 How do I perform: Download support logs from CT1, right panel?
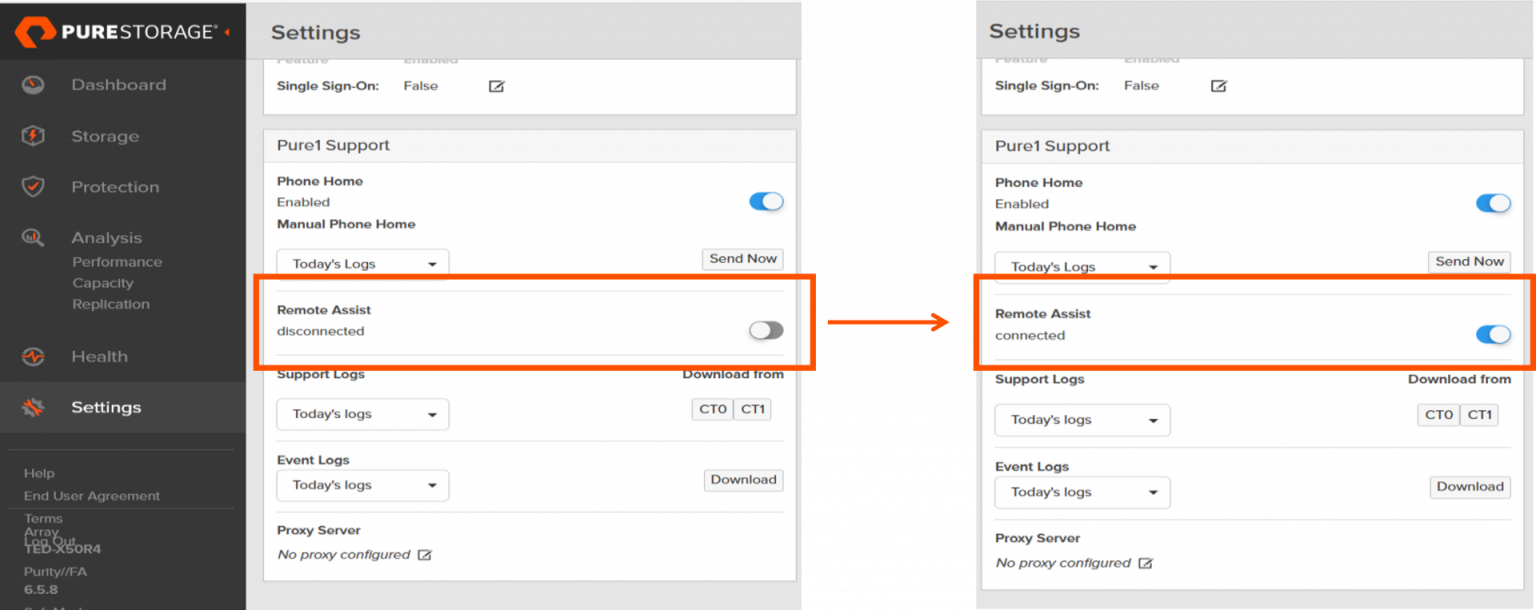(1479, 415)
